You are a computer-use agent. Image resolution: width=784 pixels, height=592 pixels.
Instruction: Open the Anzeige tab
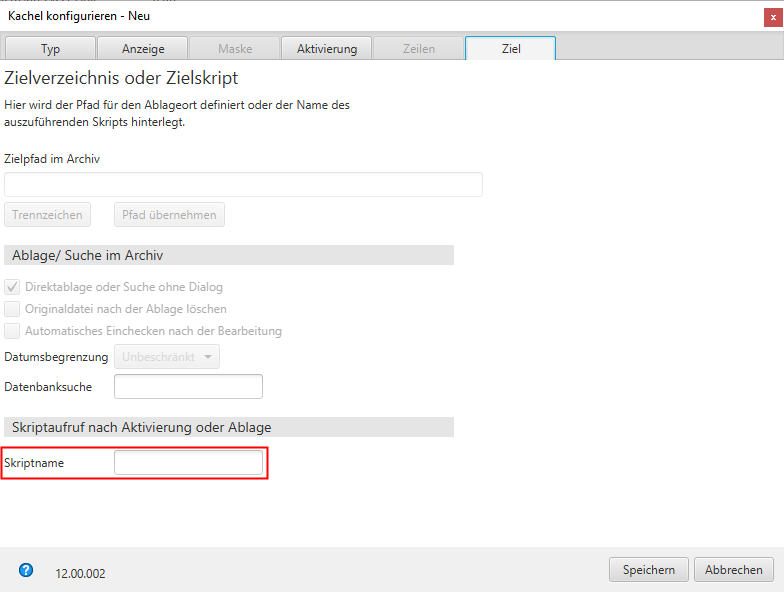click(x=143, y=48)
